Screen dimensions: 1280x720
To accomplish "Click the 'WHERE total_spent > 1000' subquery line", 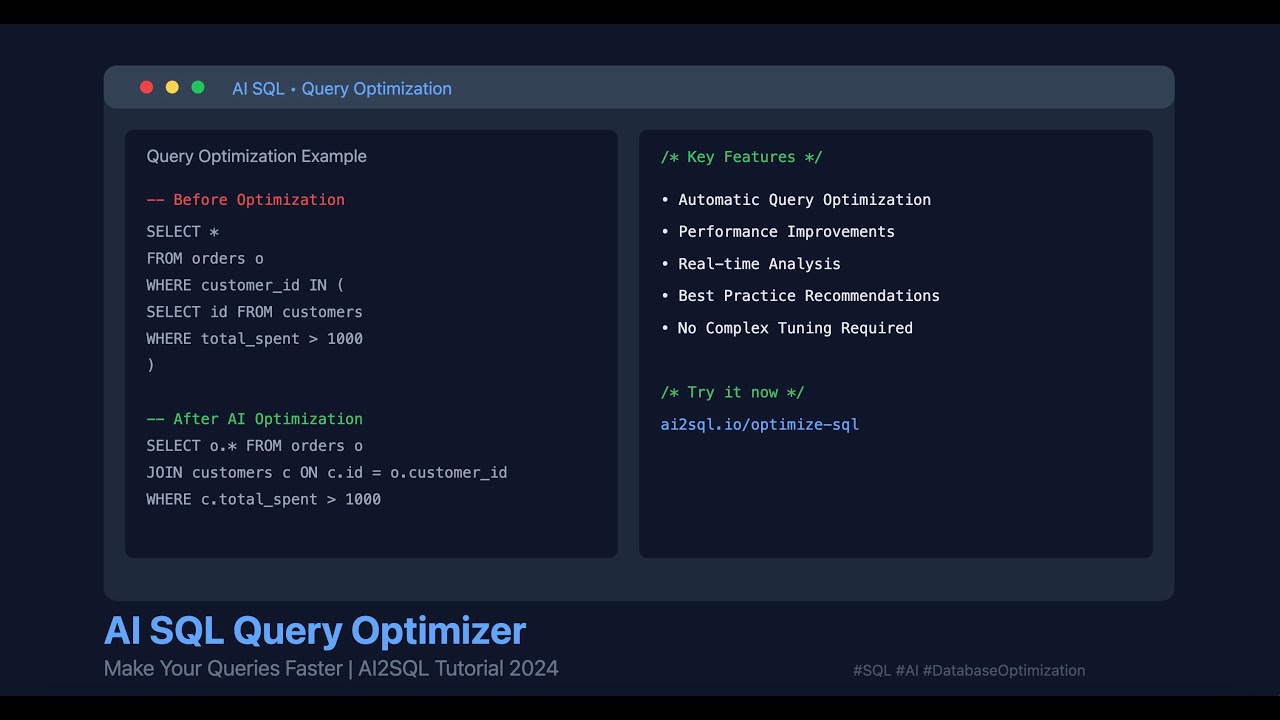I will (x=255, y=339).
